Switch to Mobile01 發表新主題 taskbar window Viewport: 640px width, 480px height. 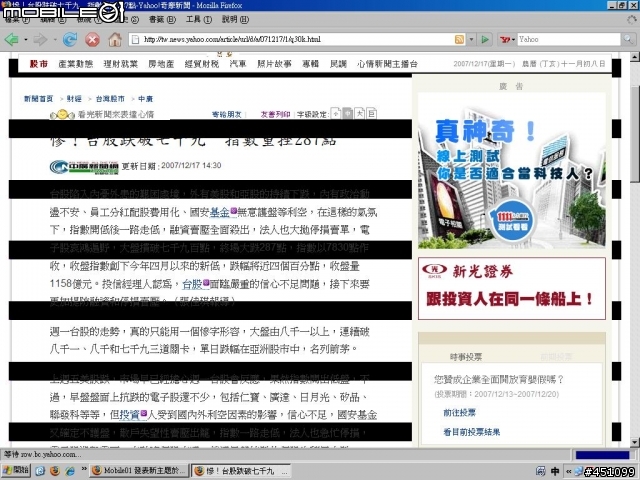140,471
